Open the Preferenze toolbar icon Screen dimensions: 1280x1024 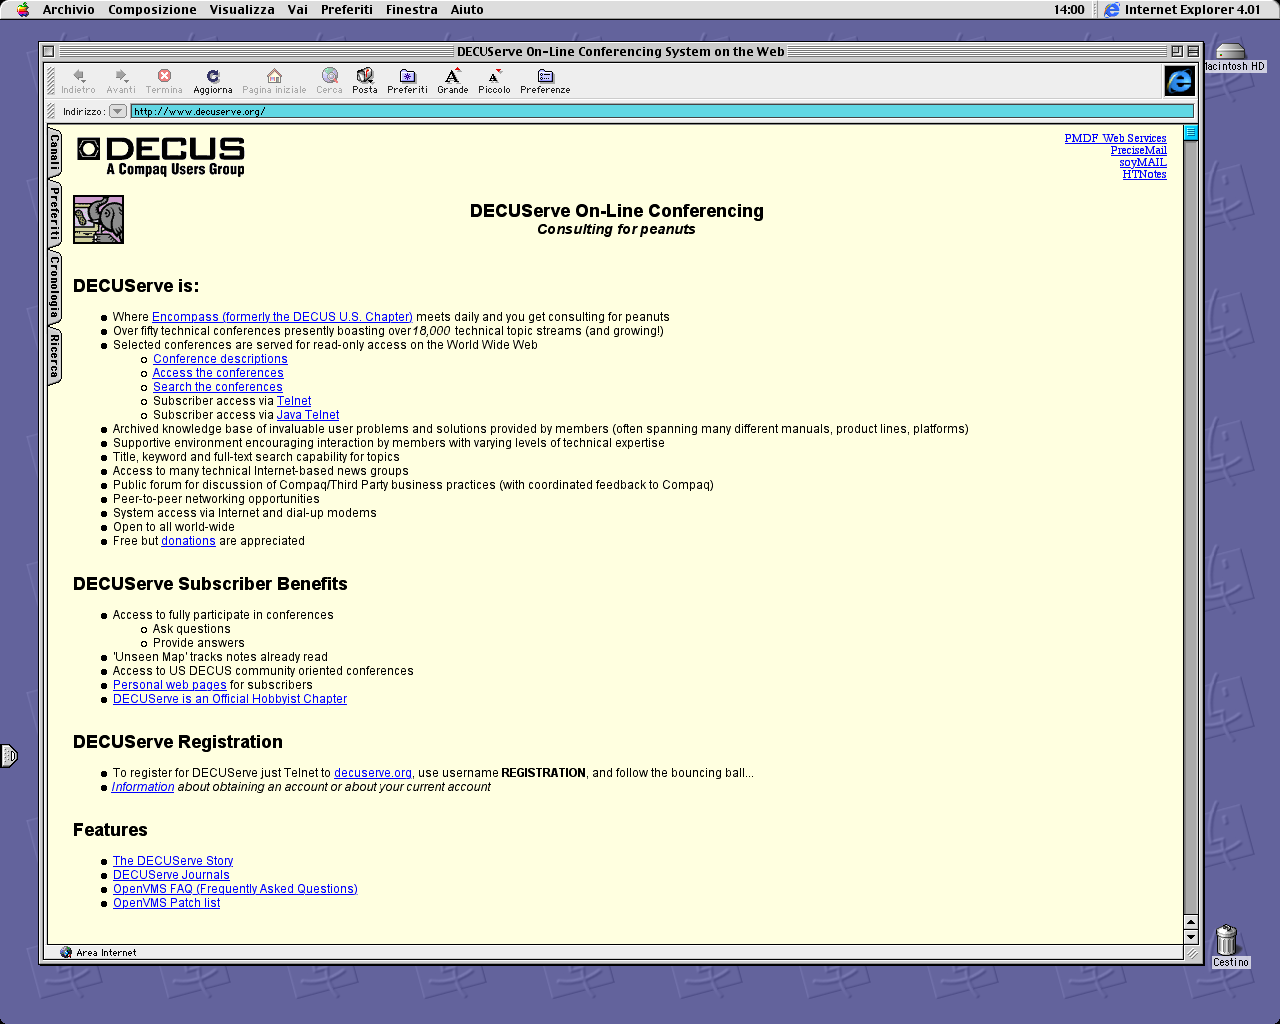click(545, 76)
